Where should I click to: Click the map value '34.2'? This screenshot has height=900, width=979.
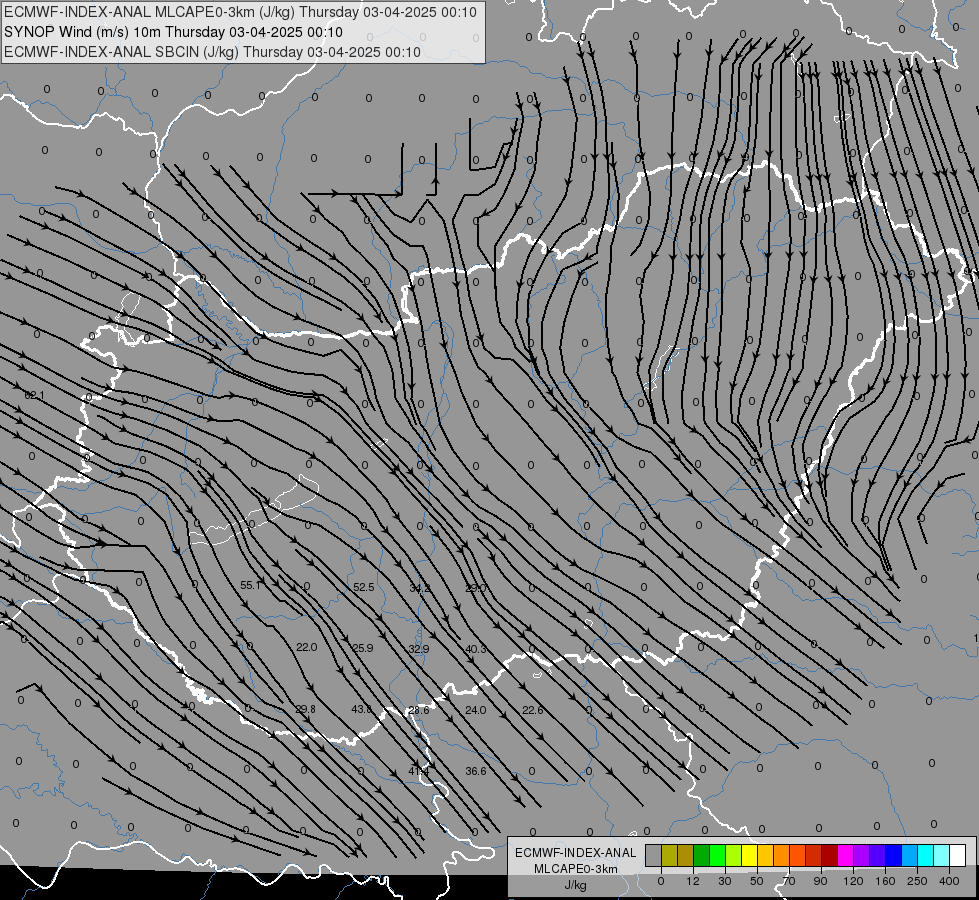point(420,588)
